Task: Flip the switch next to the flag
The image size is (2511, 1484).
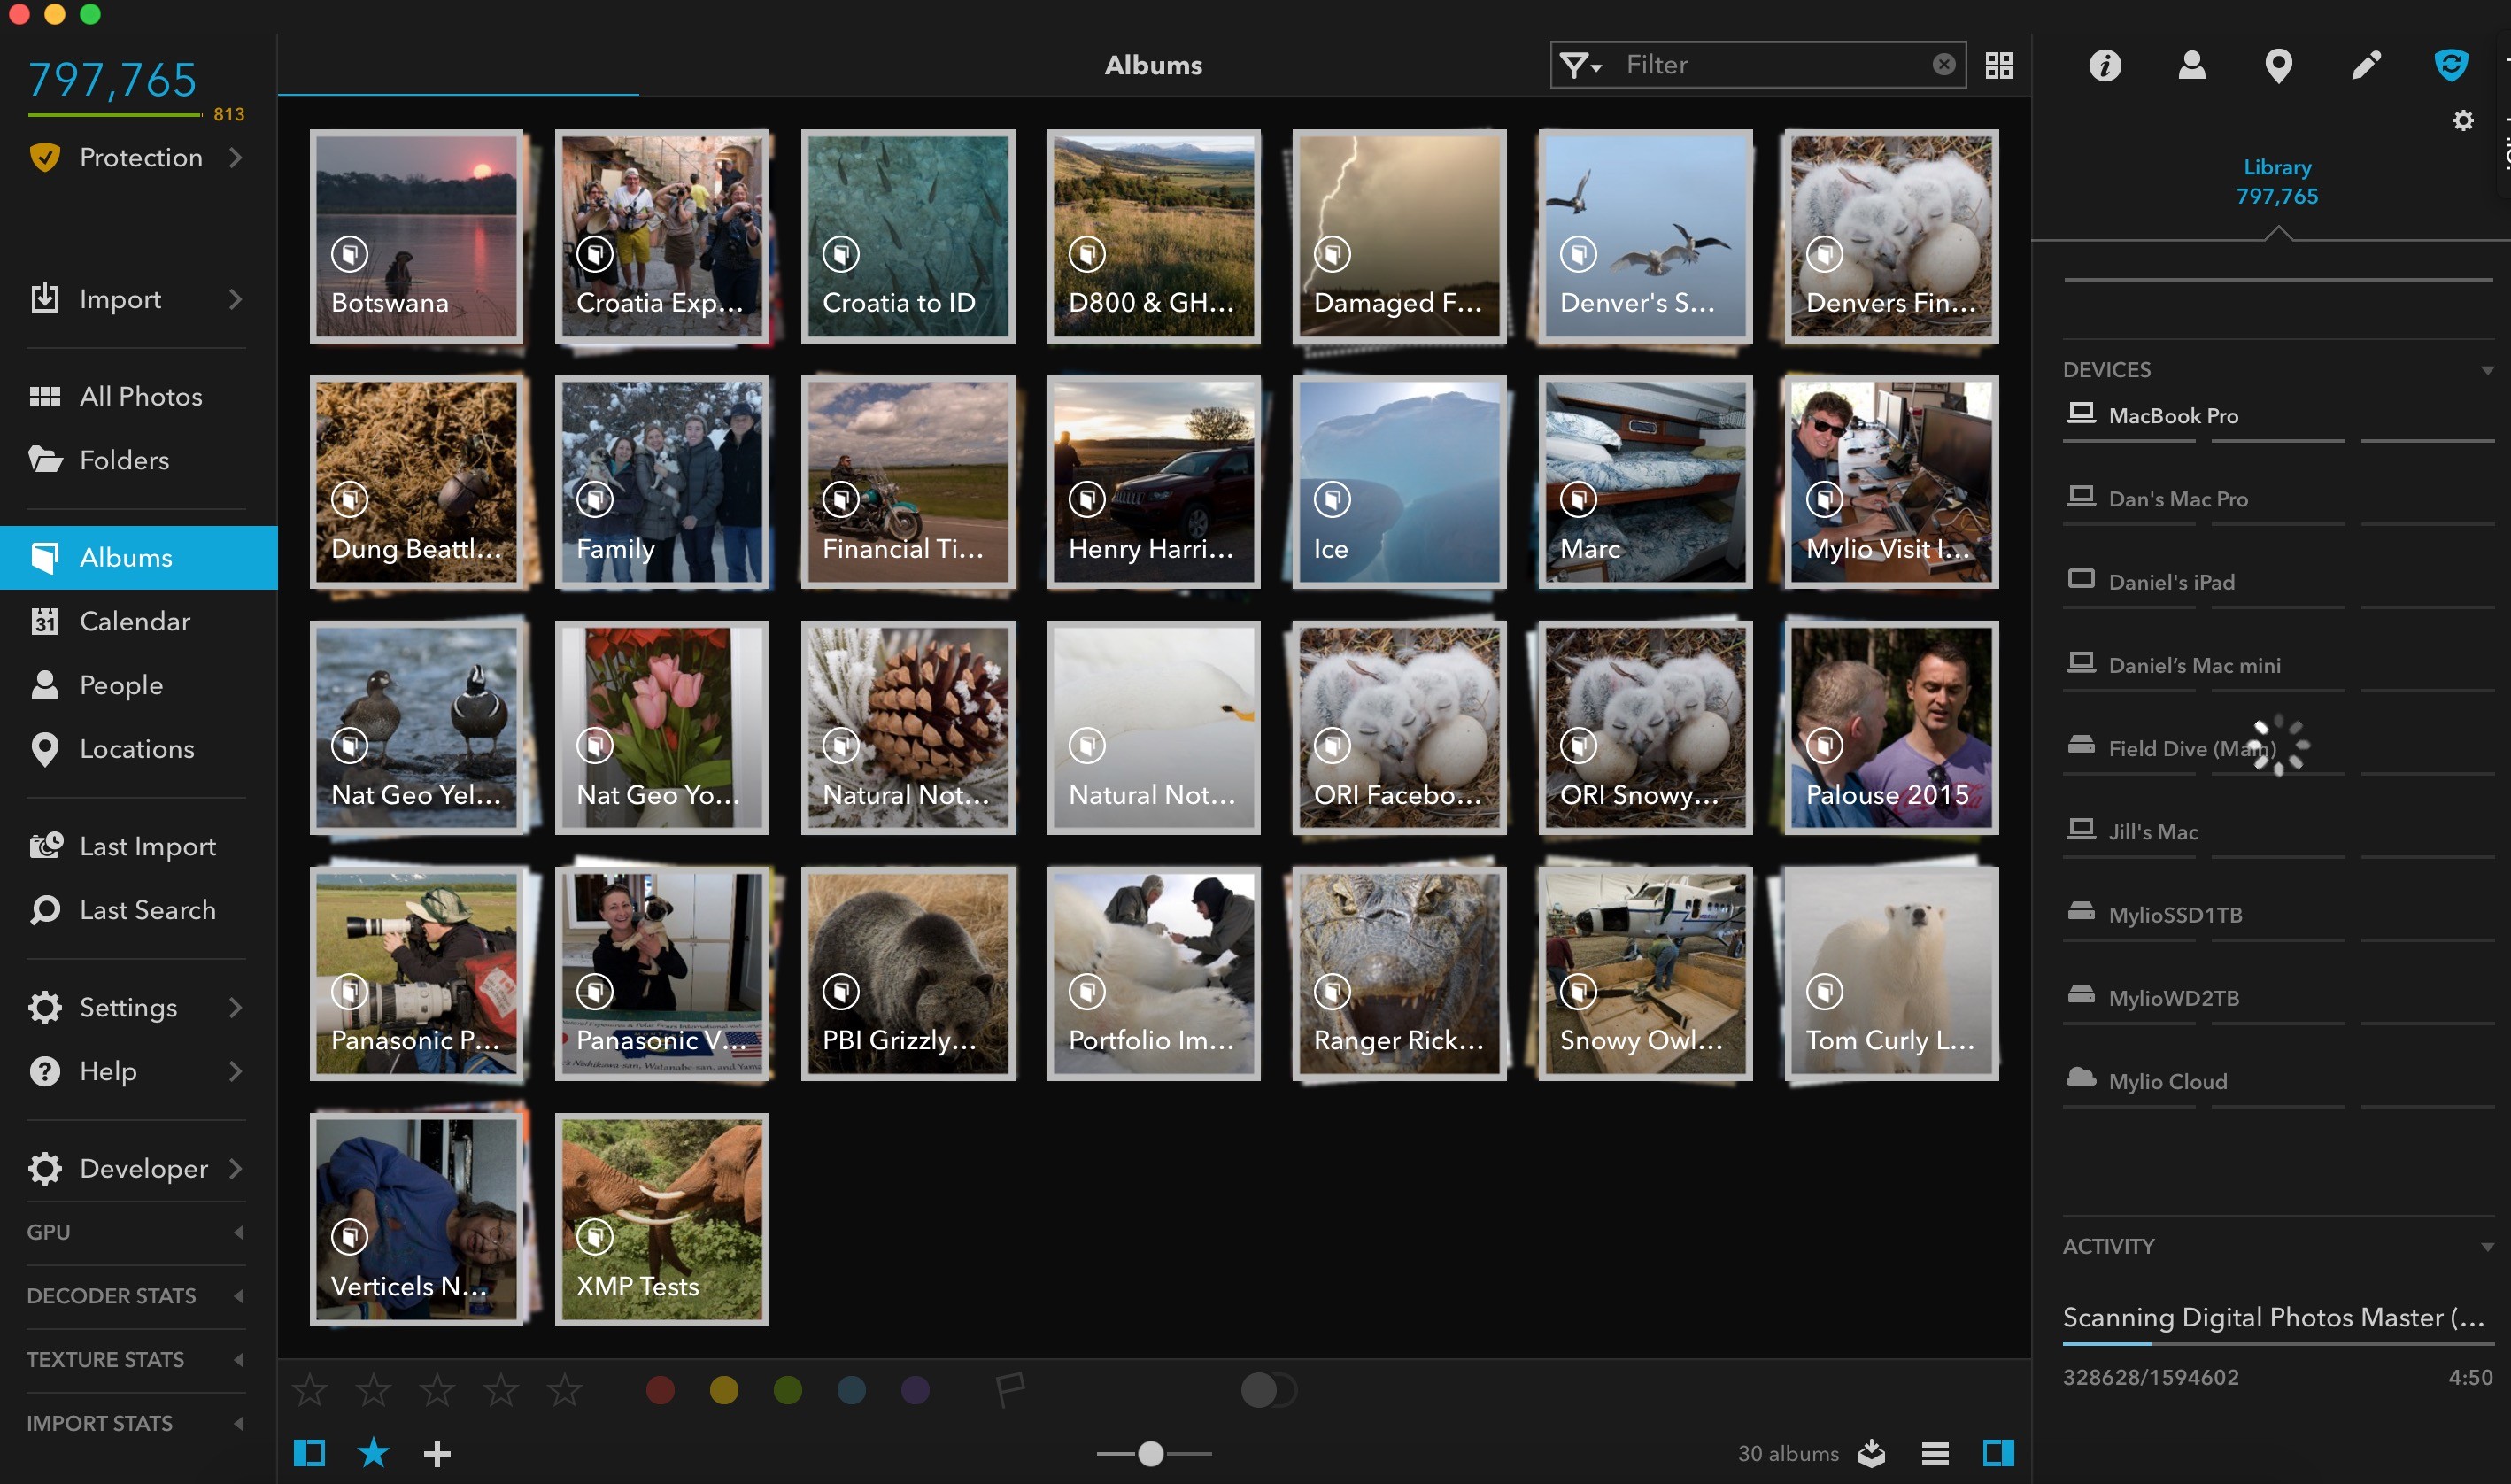Action: click(x=1267, y=1389)
